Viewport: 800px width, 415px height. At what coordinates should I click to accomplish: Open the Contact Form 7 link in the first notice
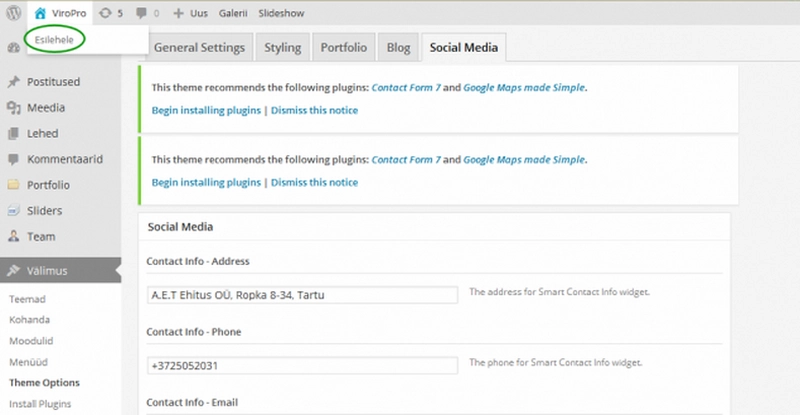(405, 88)
